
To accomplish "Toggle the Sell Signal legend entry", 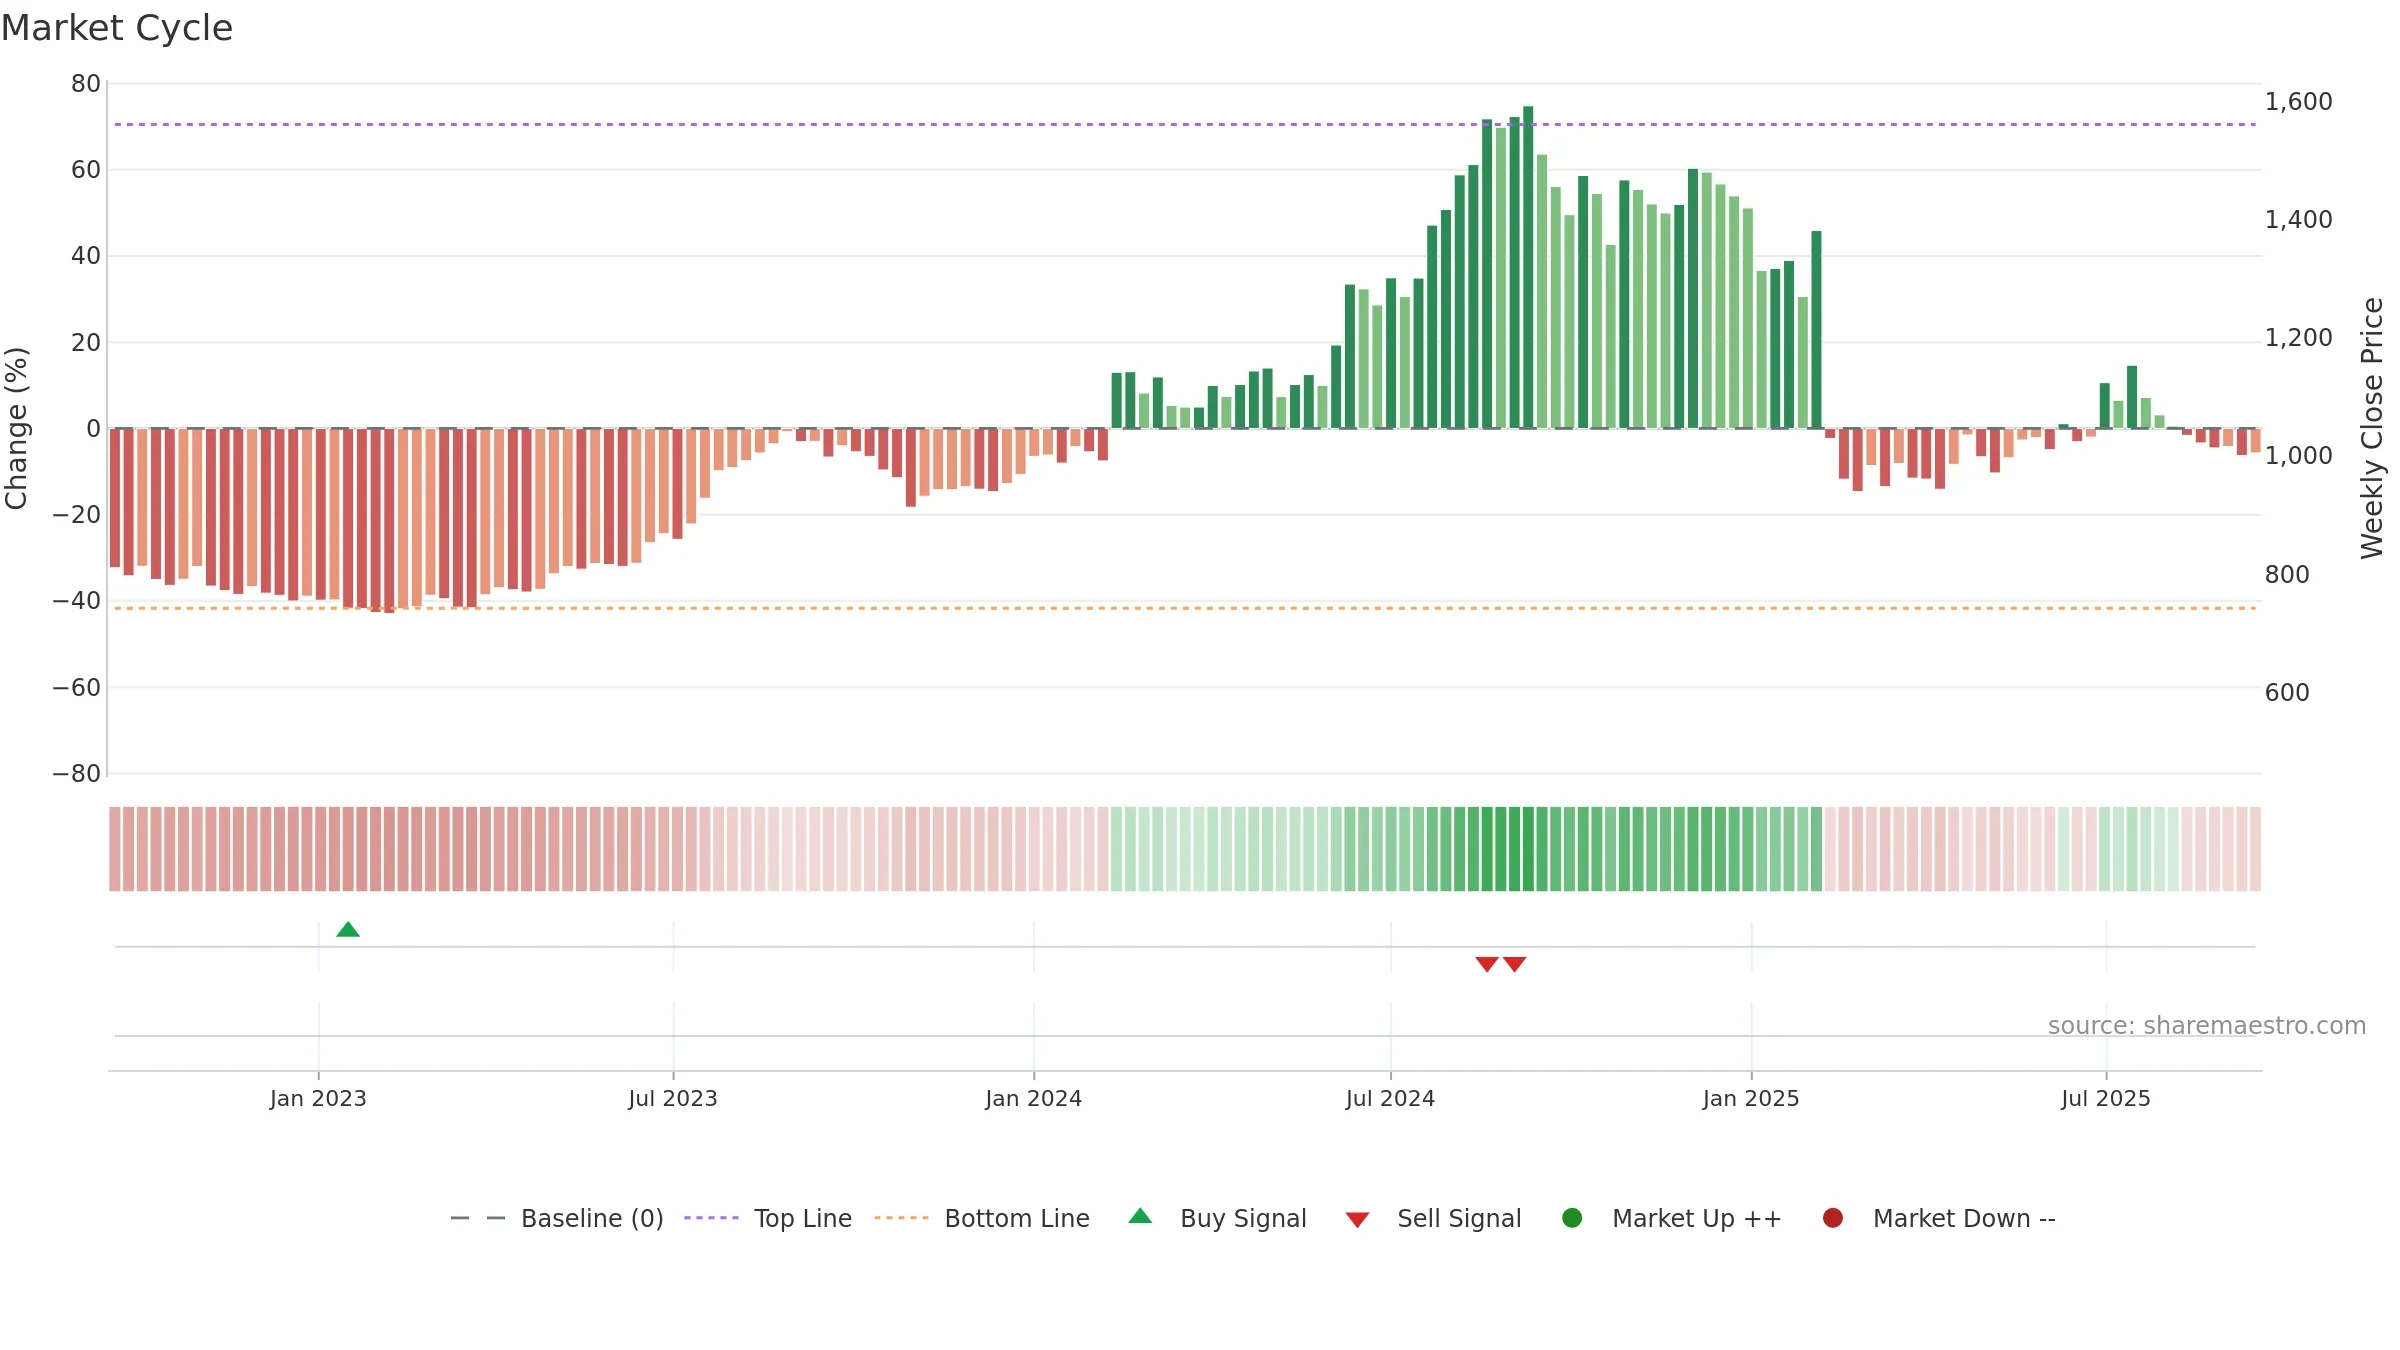I will tap(1434, 1219).
